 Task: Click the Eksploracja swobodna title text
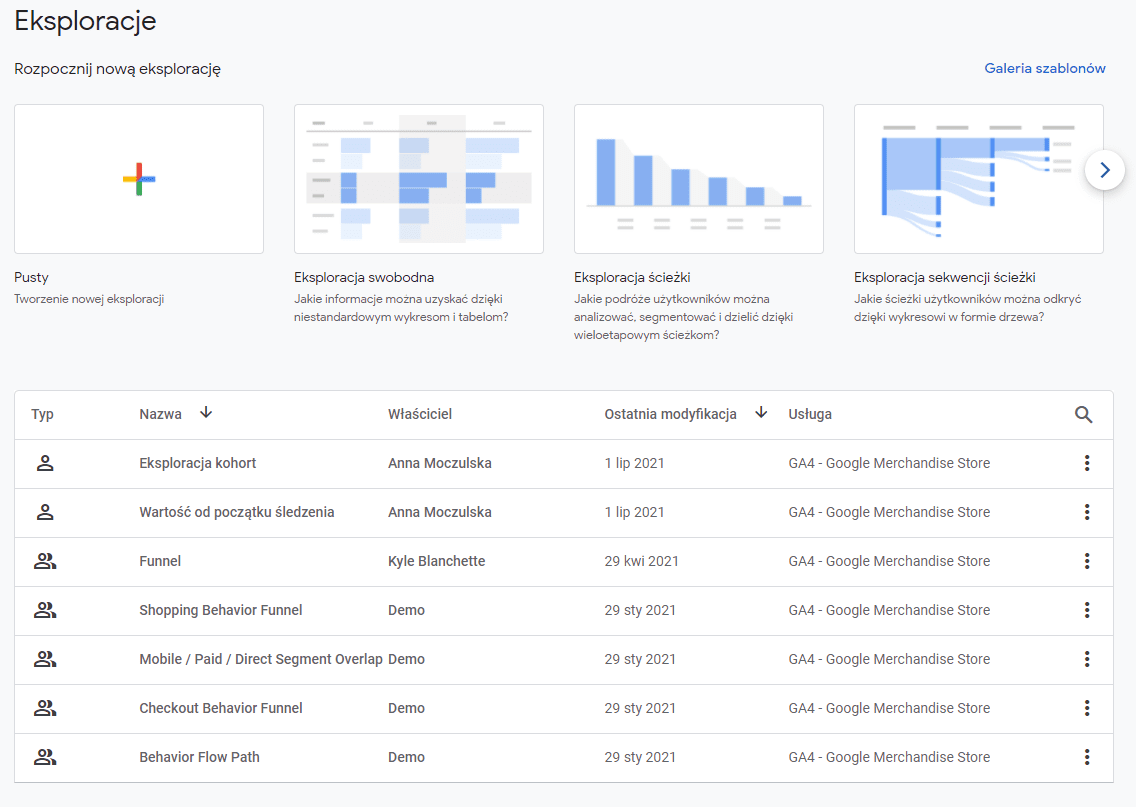364,277
